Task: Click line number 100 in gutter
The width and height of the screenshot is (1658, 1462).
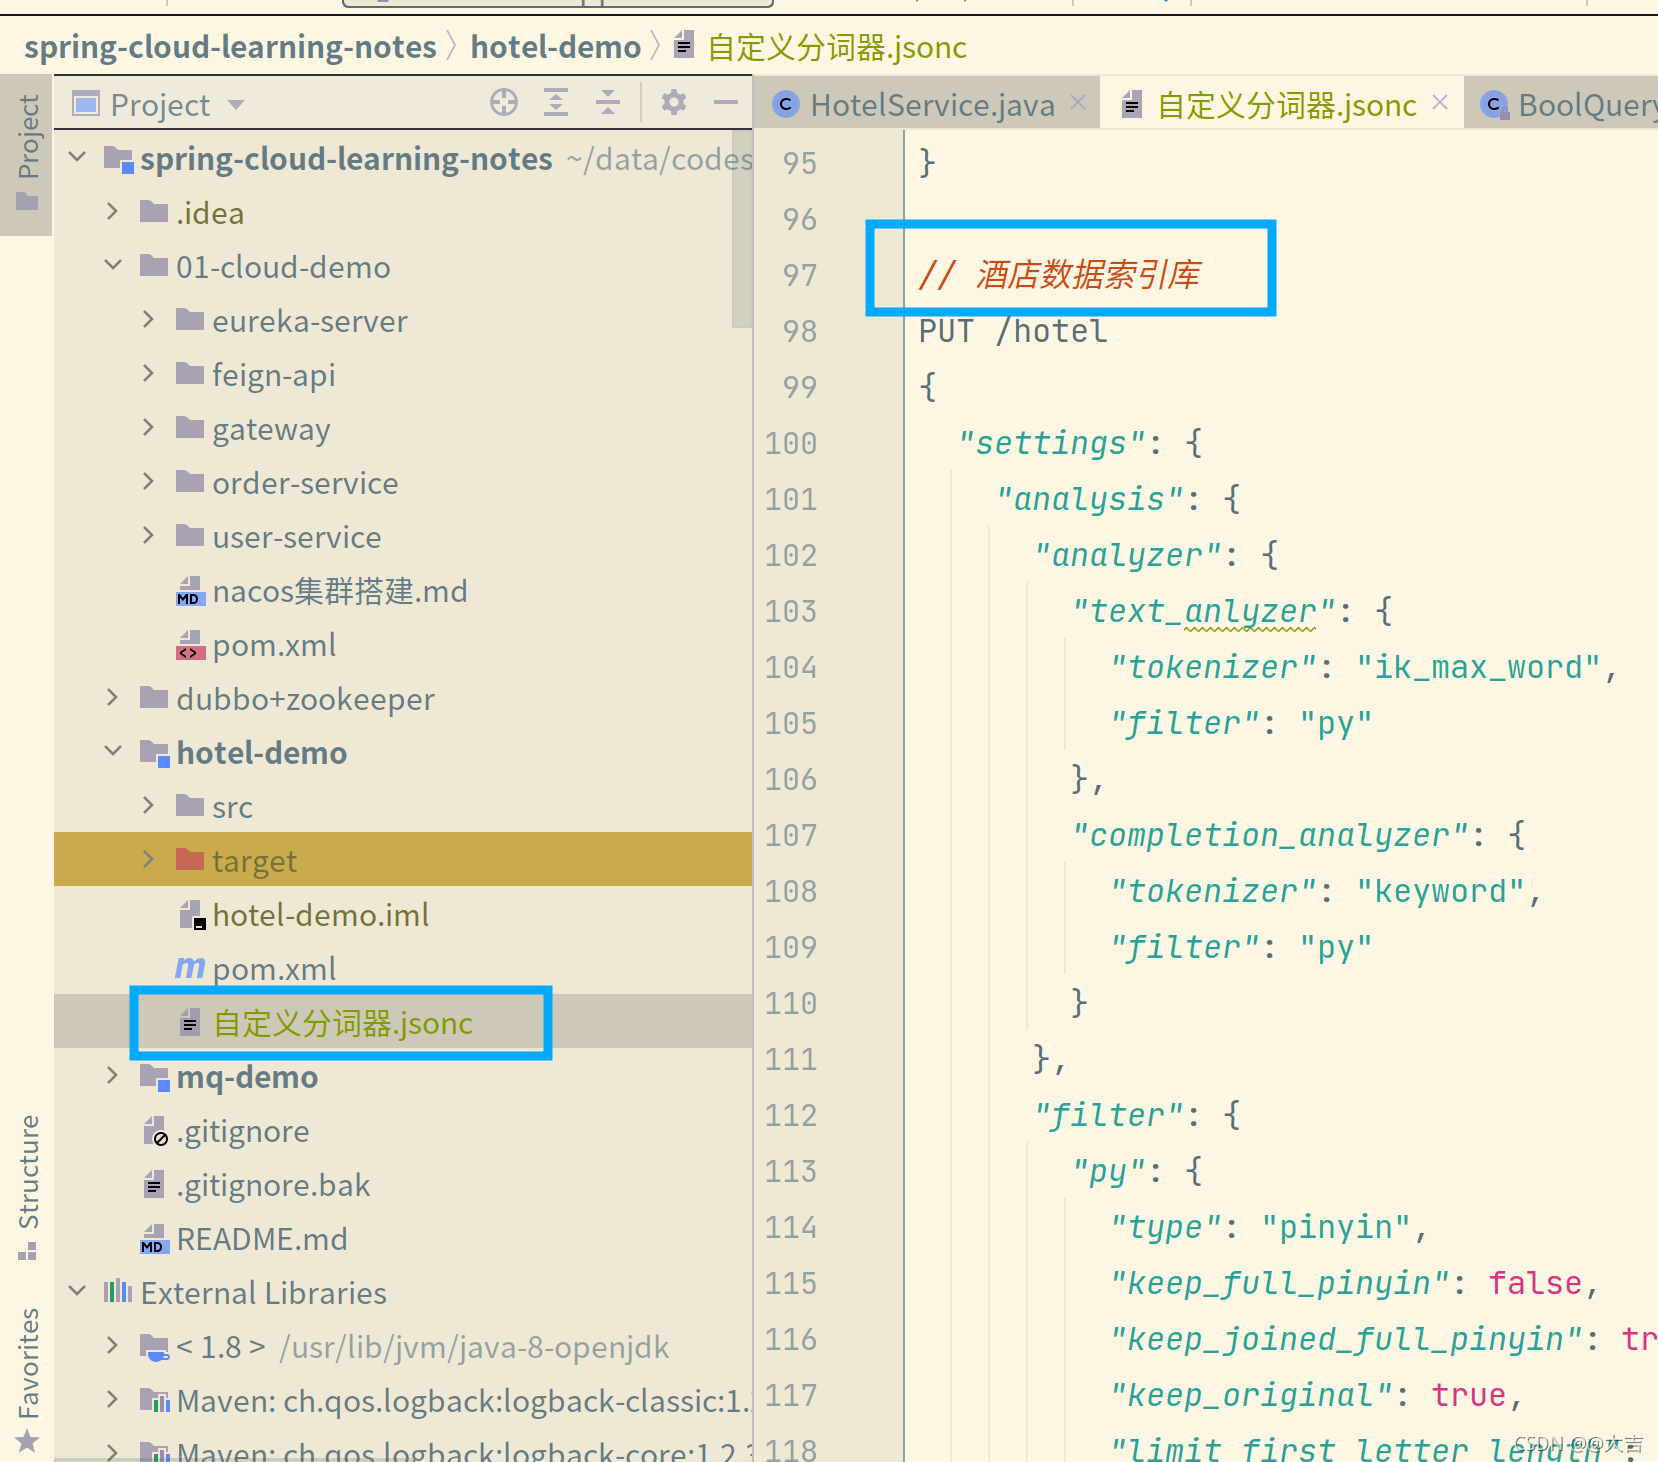Action: click(x=791, y=443)
